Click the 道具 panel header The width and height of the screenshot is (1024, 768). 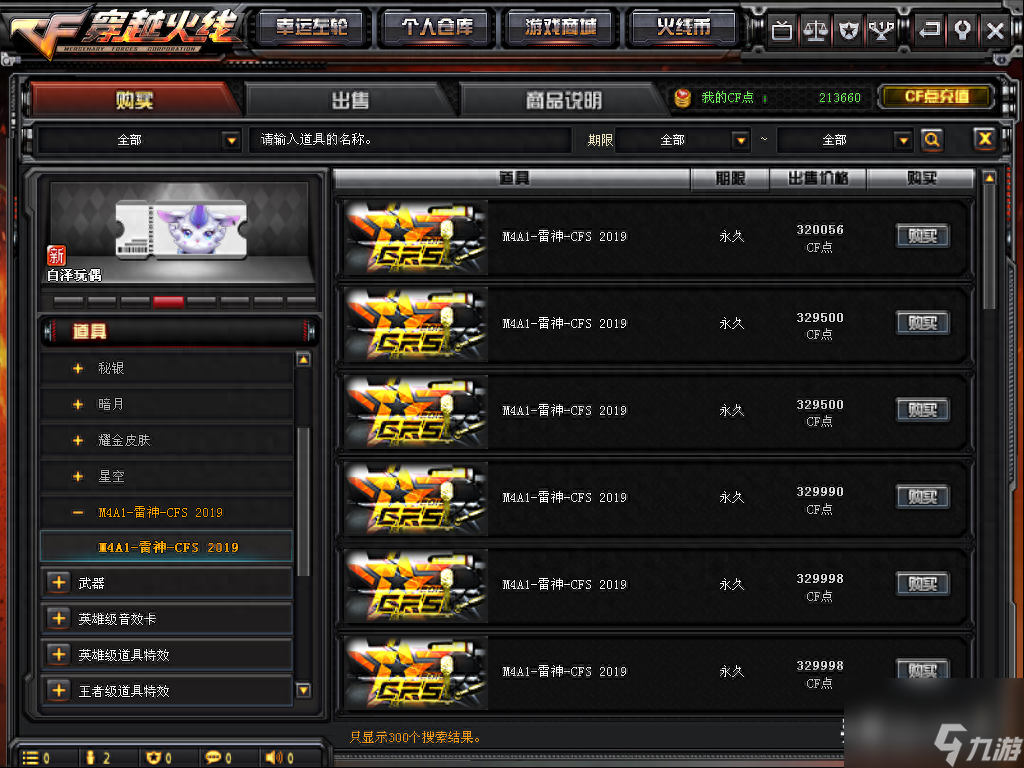pos(180,332)
